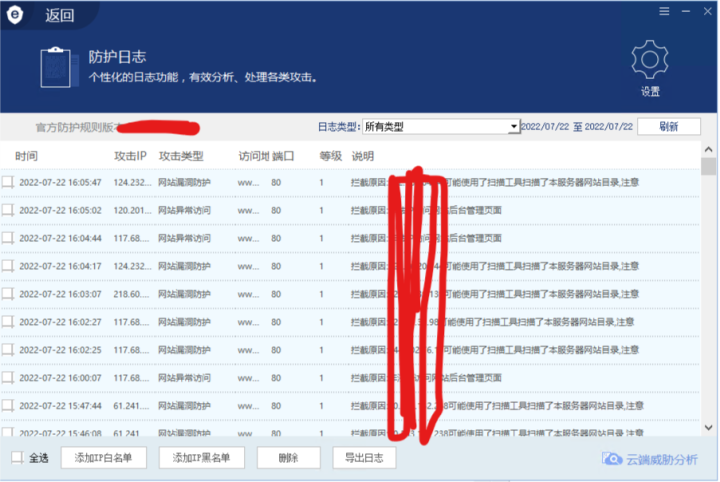This screenshot has height=482, width=720.
Task: Click the 官方防护规则版本 label
Action: [78, 128]
